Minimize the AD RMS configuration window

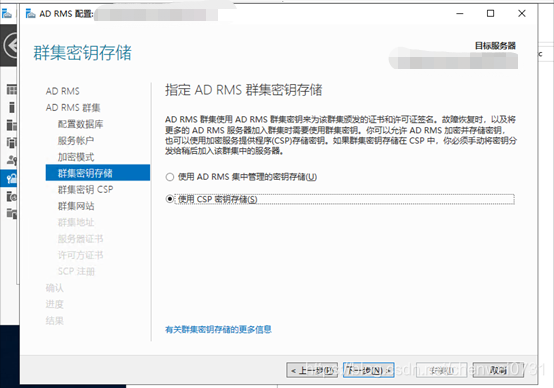click(460, 13)
